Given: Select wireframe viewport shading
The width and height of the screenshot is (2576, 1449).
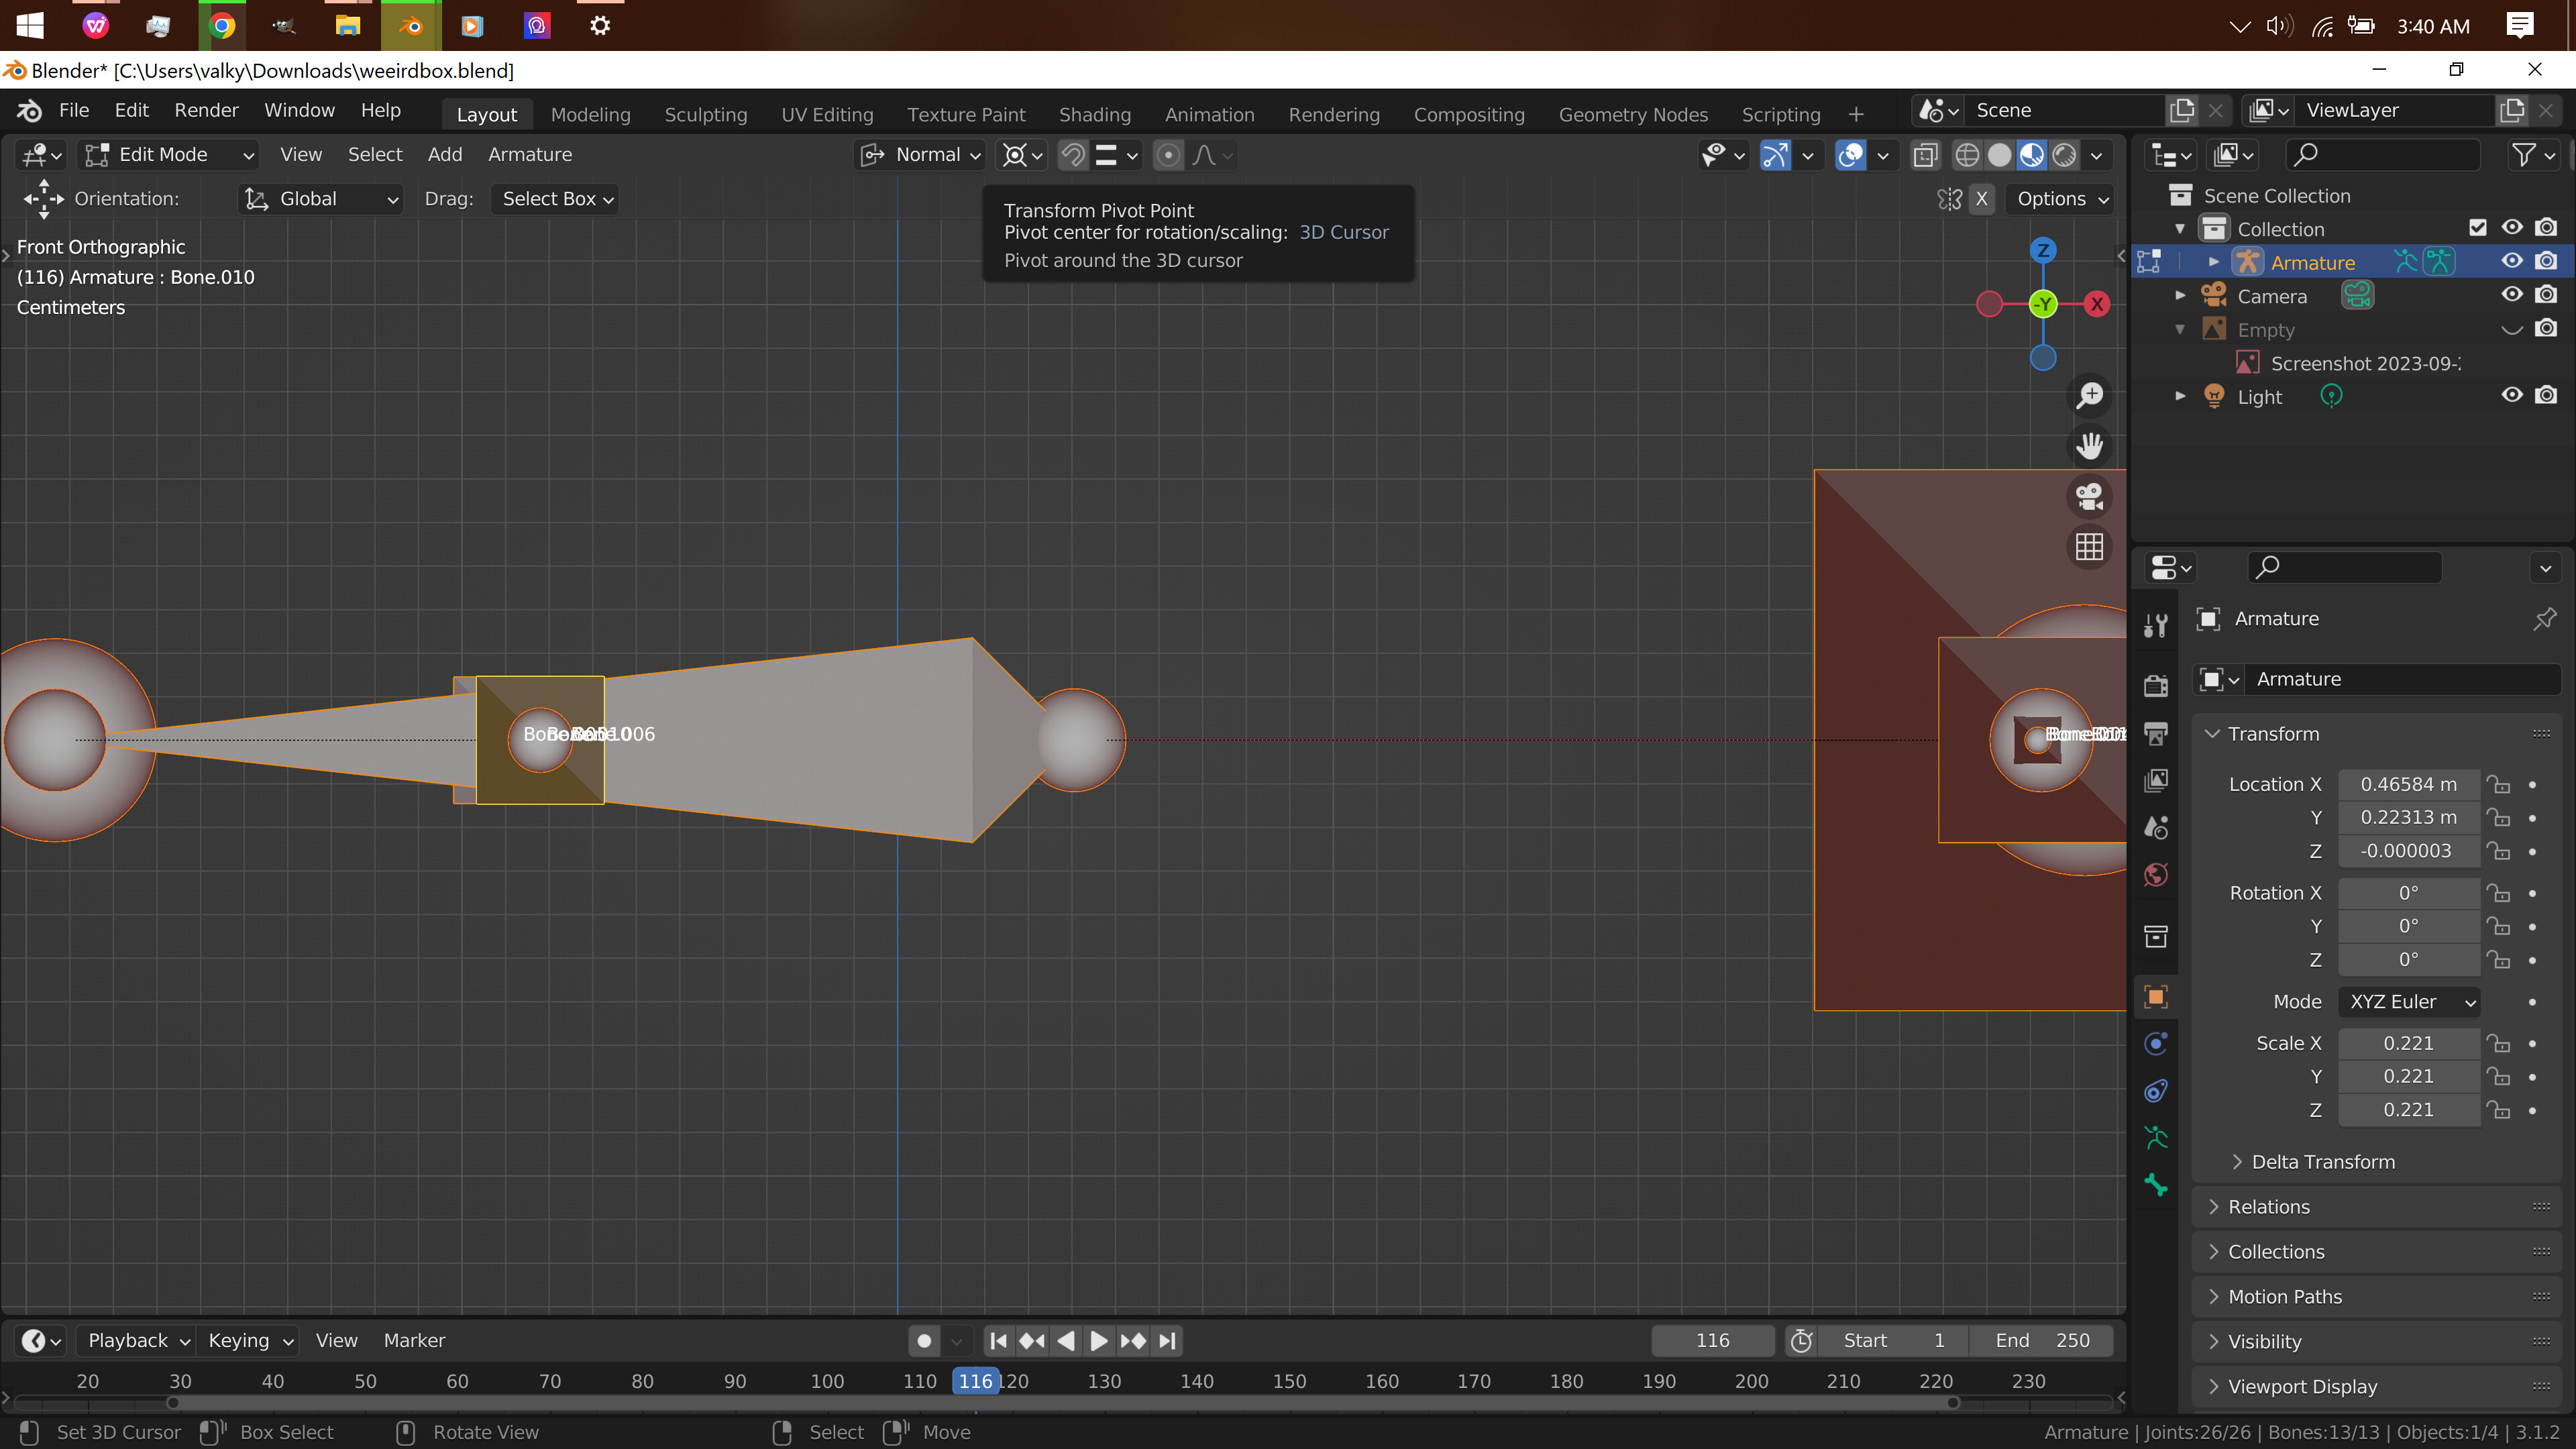Looking at the screenshot, I should point(1967,155).
